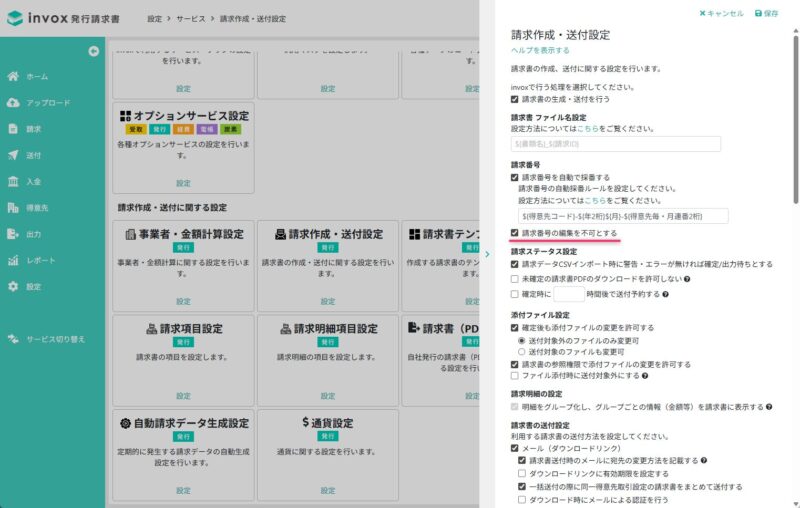This screenshot has width=800, height=508.
Task: Enable 未確定の請求書PDFのダウンロードを許可しない
Action: [514, 279]
